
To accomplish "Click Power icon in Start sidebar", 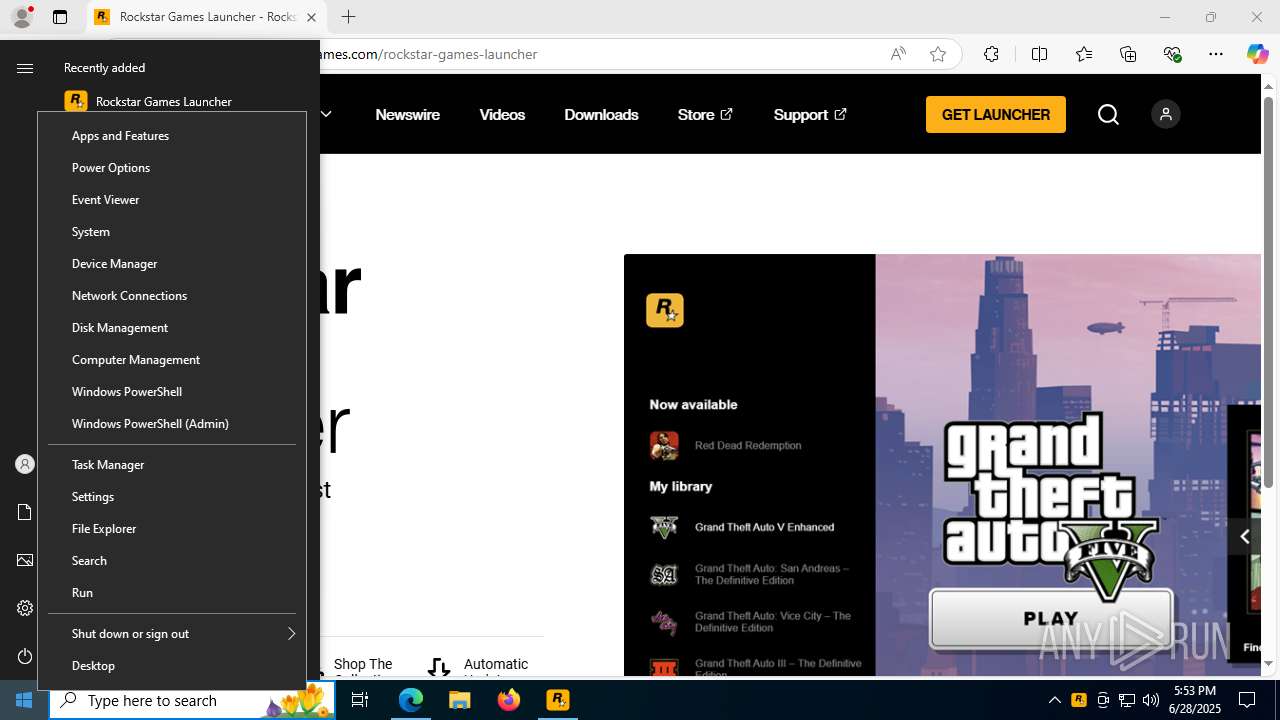I will click(x=25, y=656).
